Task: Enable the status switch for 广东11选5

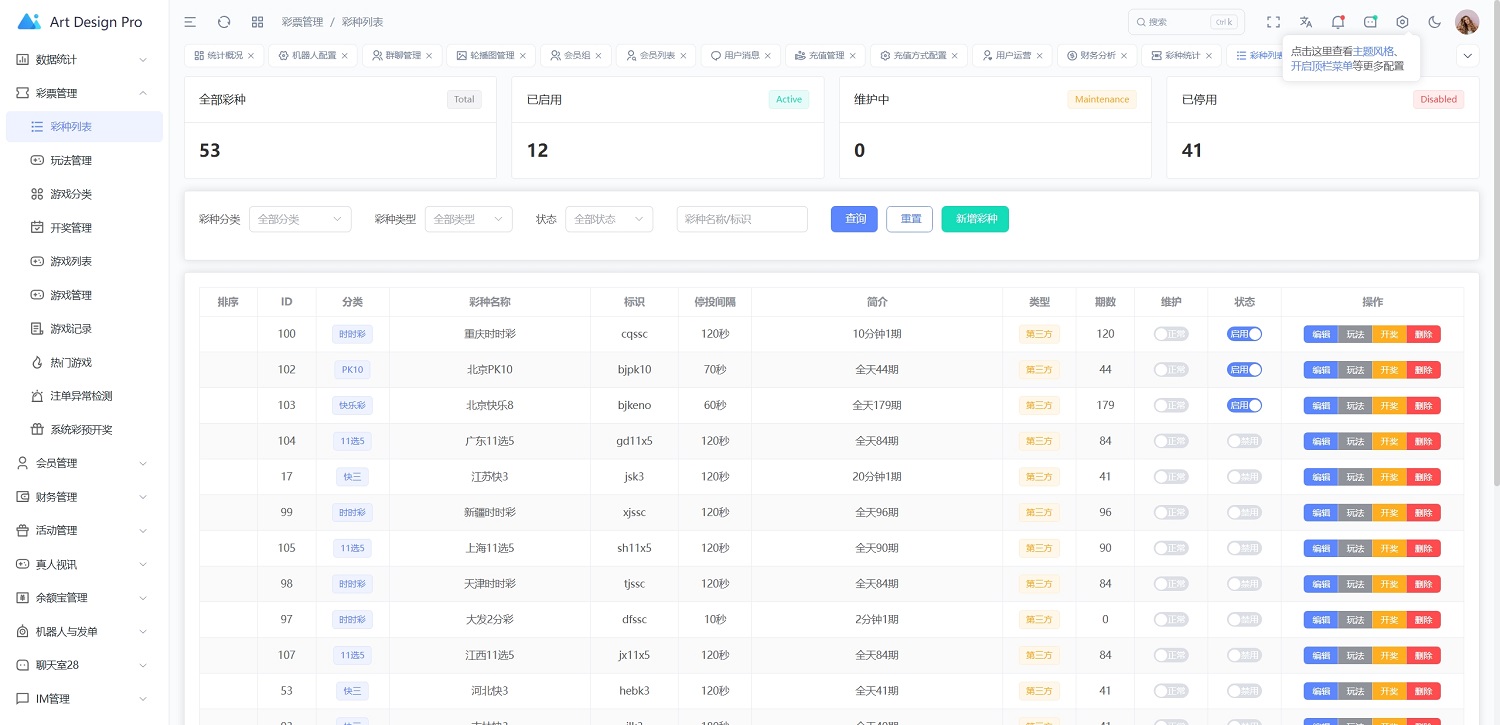Action: point(1244,441)
